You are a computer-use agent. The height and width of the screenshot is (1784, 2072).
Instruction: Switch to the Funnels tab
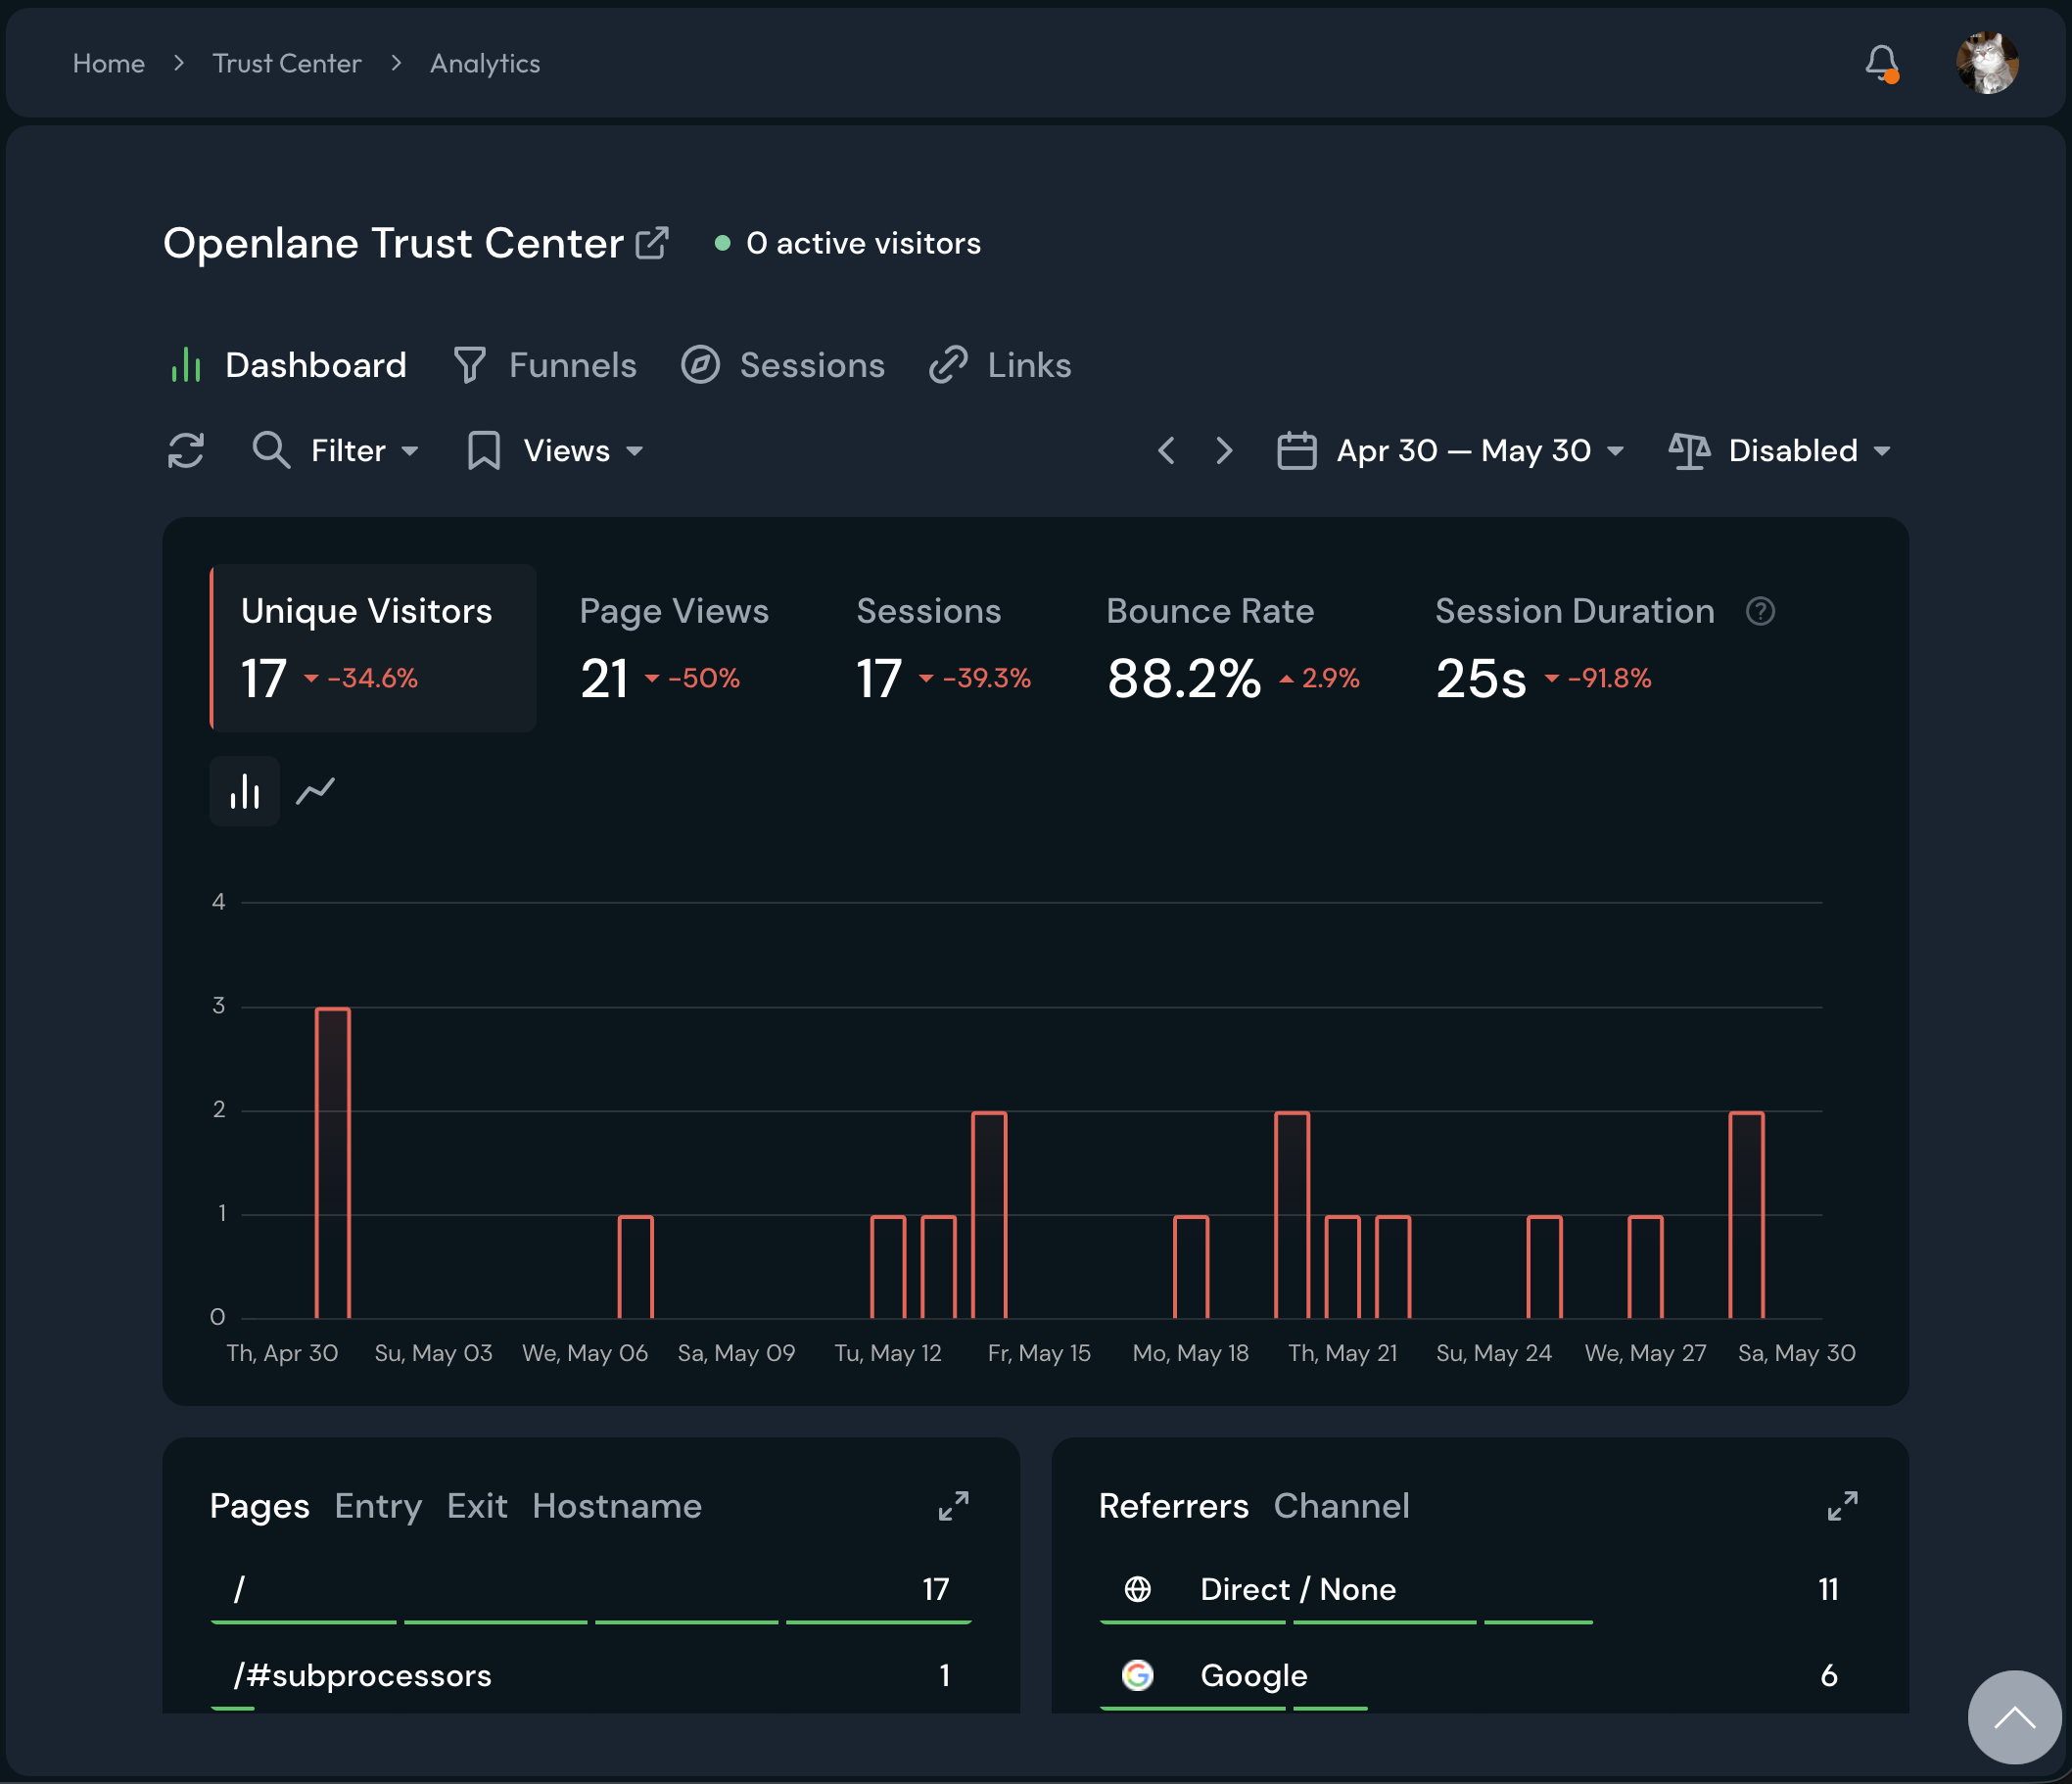(x=544, y=365)
